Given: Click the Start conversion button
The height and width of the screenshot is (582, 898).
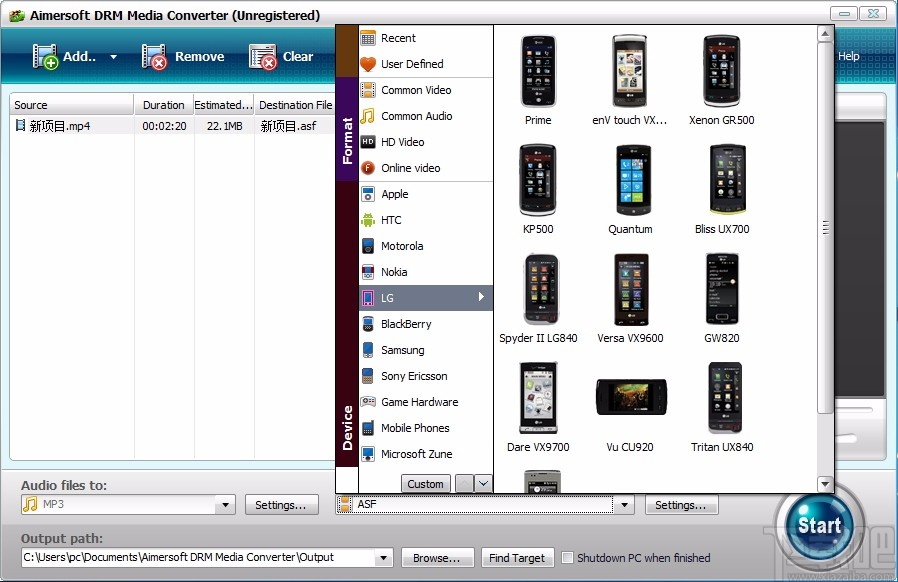Looking at the screenshot, I should click(x=819, y=524).
